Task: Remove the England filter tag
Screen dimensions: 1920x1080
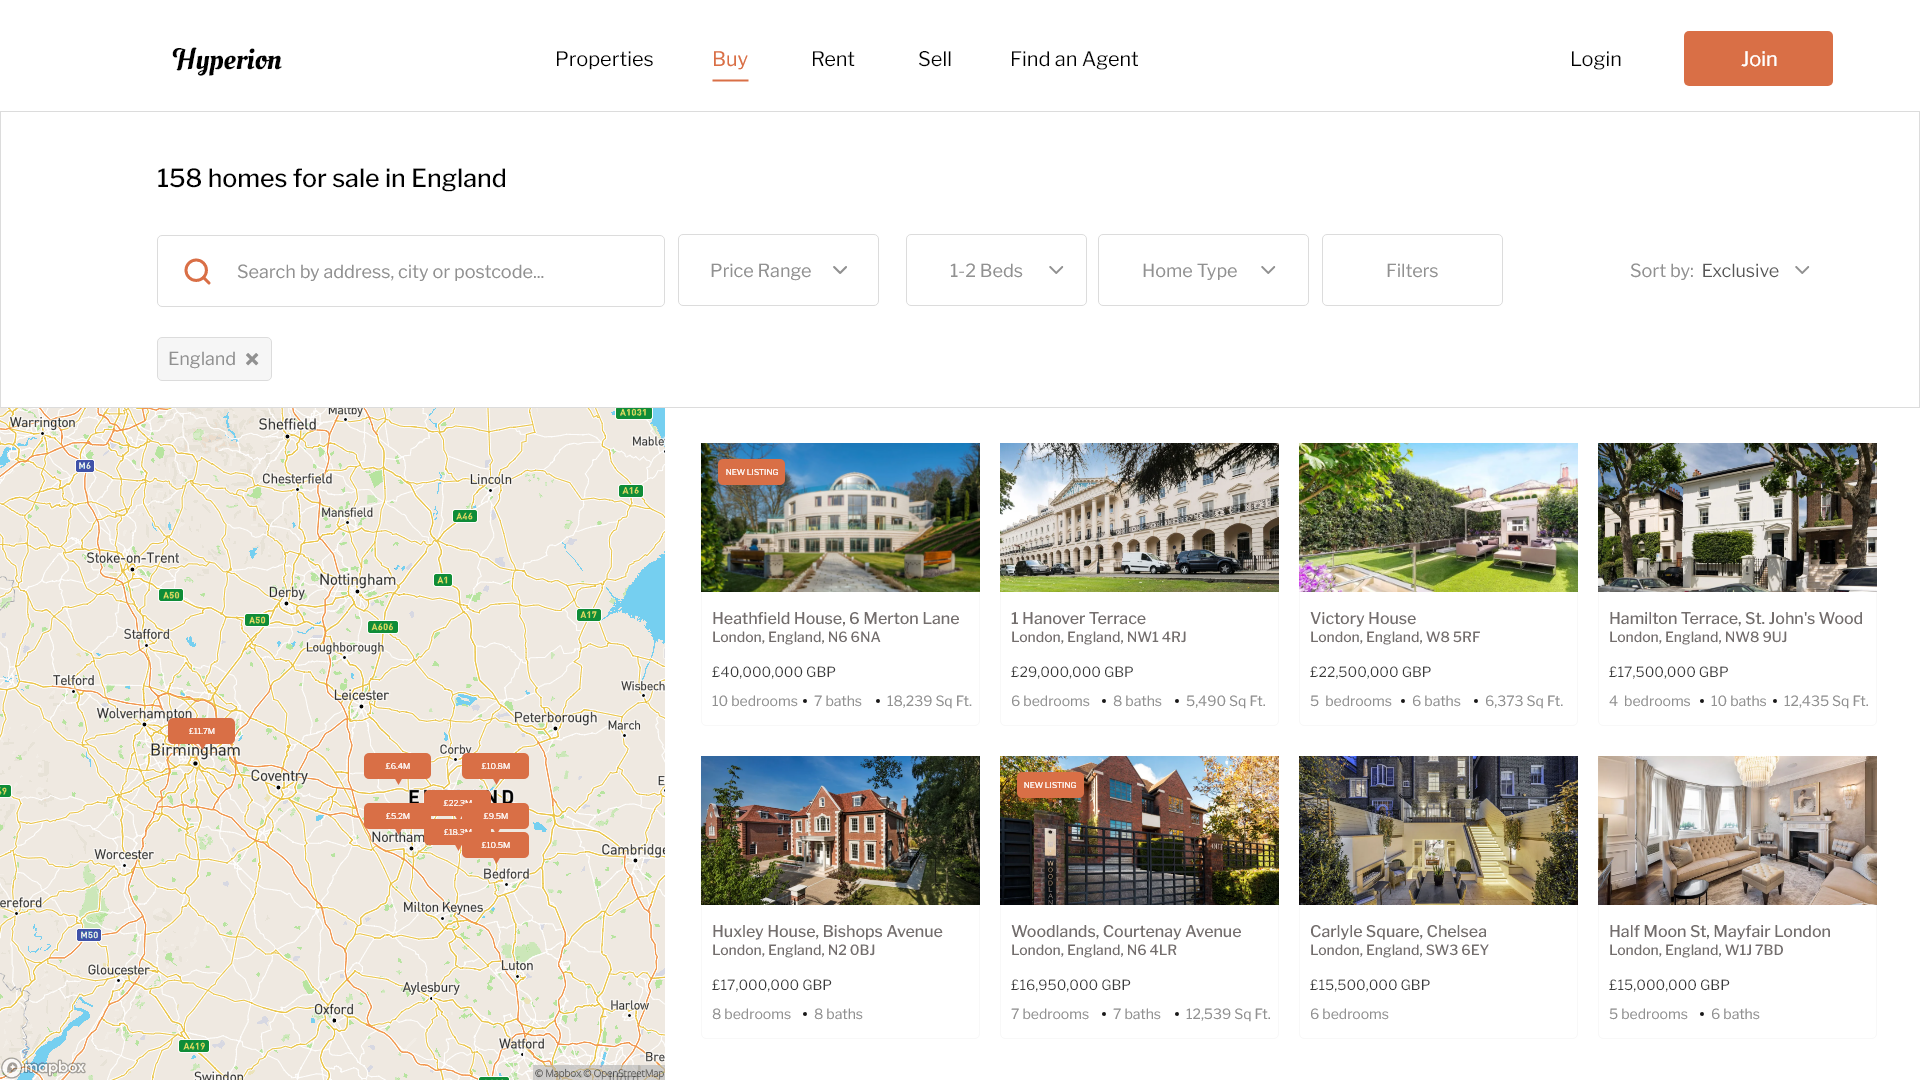Action: 252,359
